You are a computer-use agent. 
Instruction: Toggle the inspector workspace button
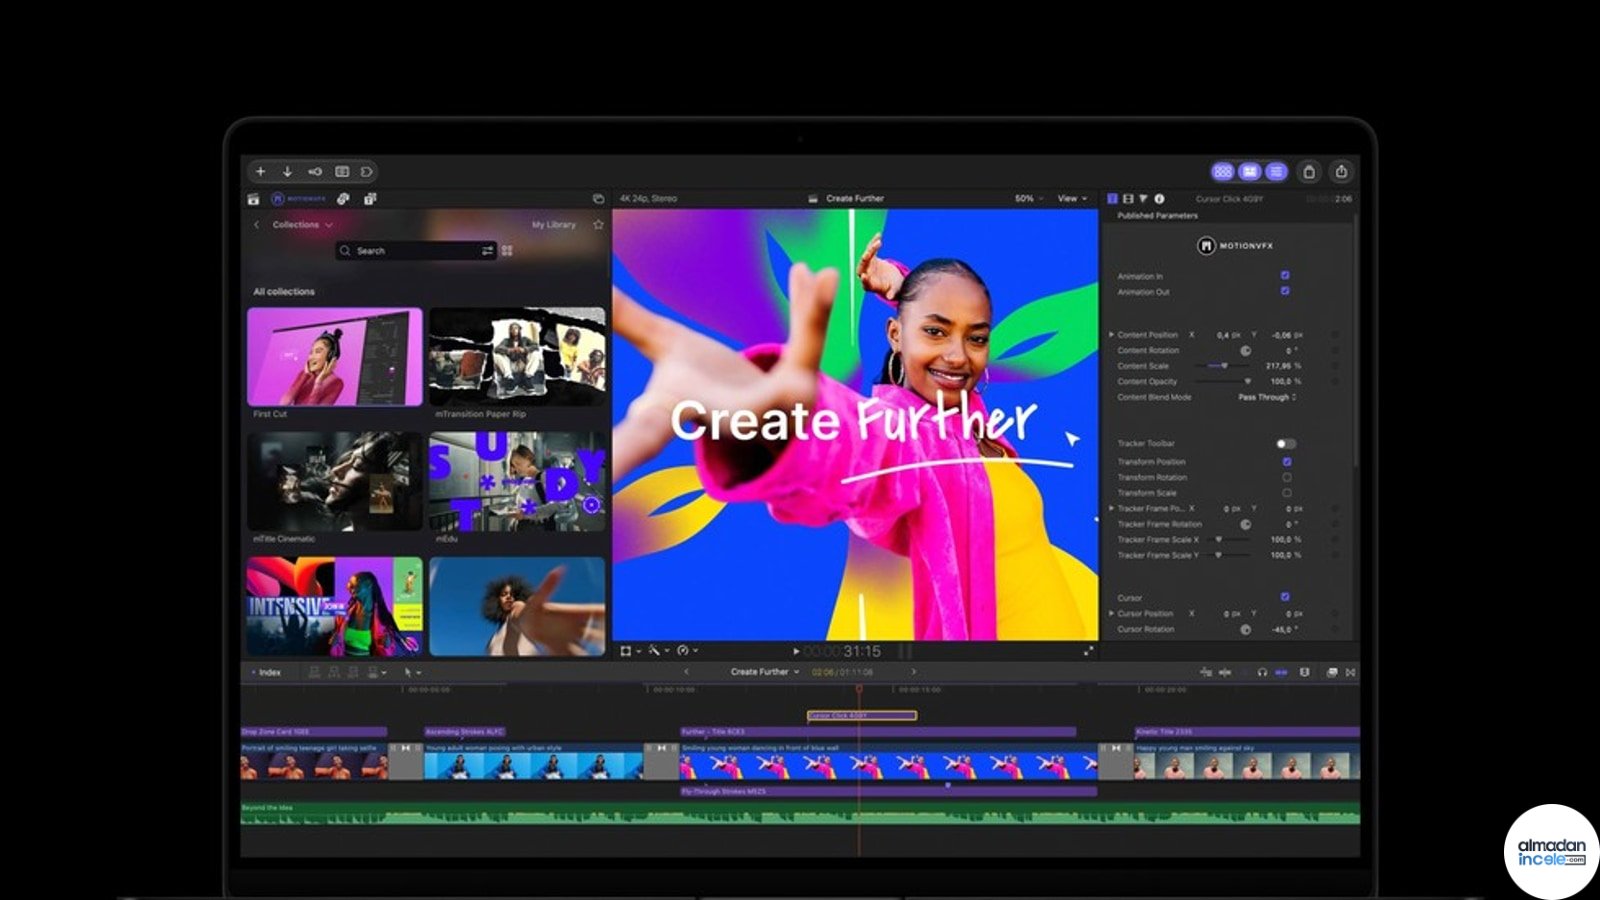1276,172
